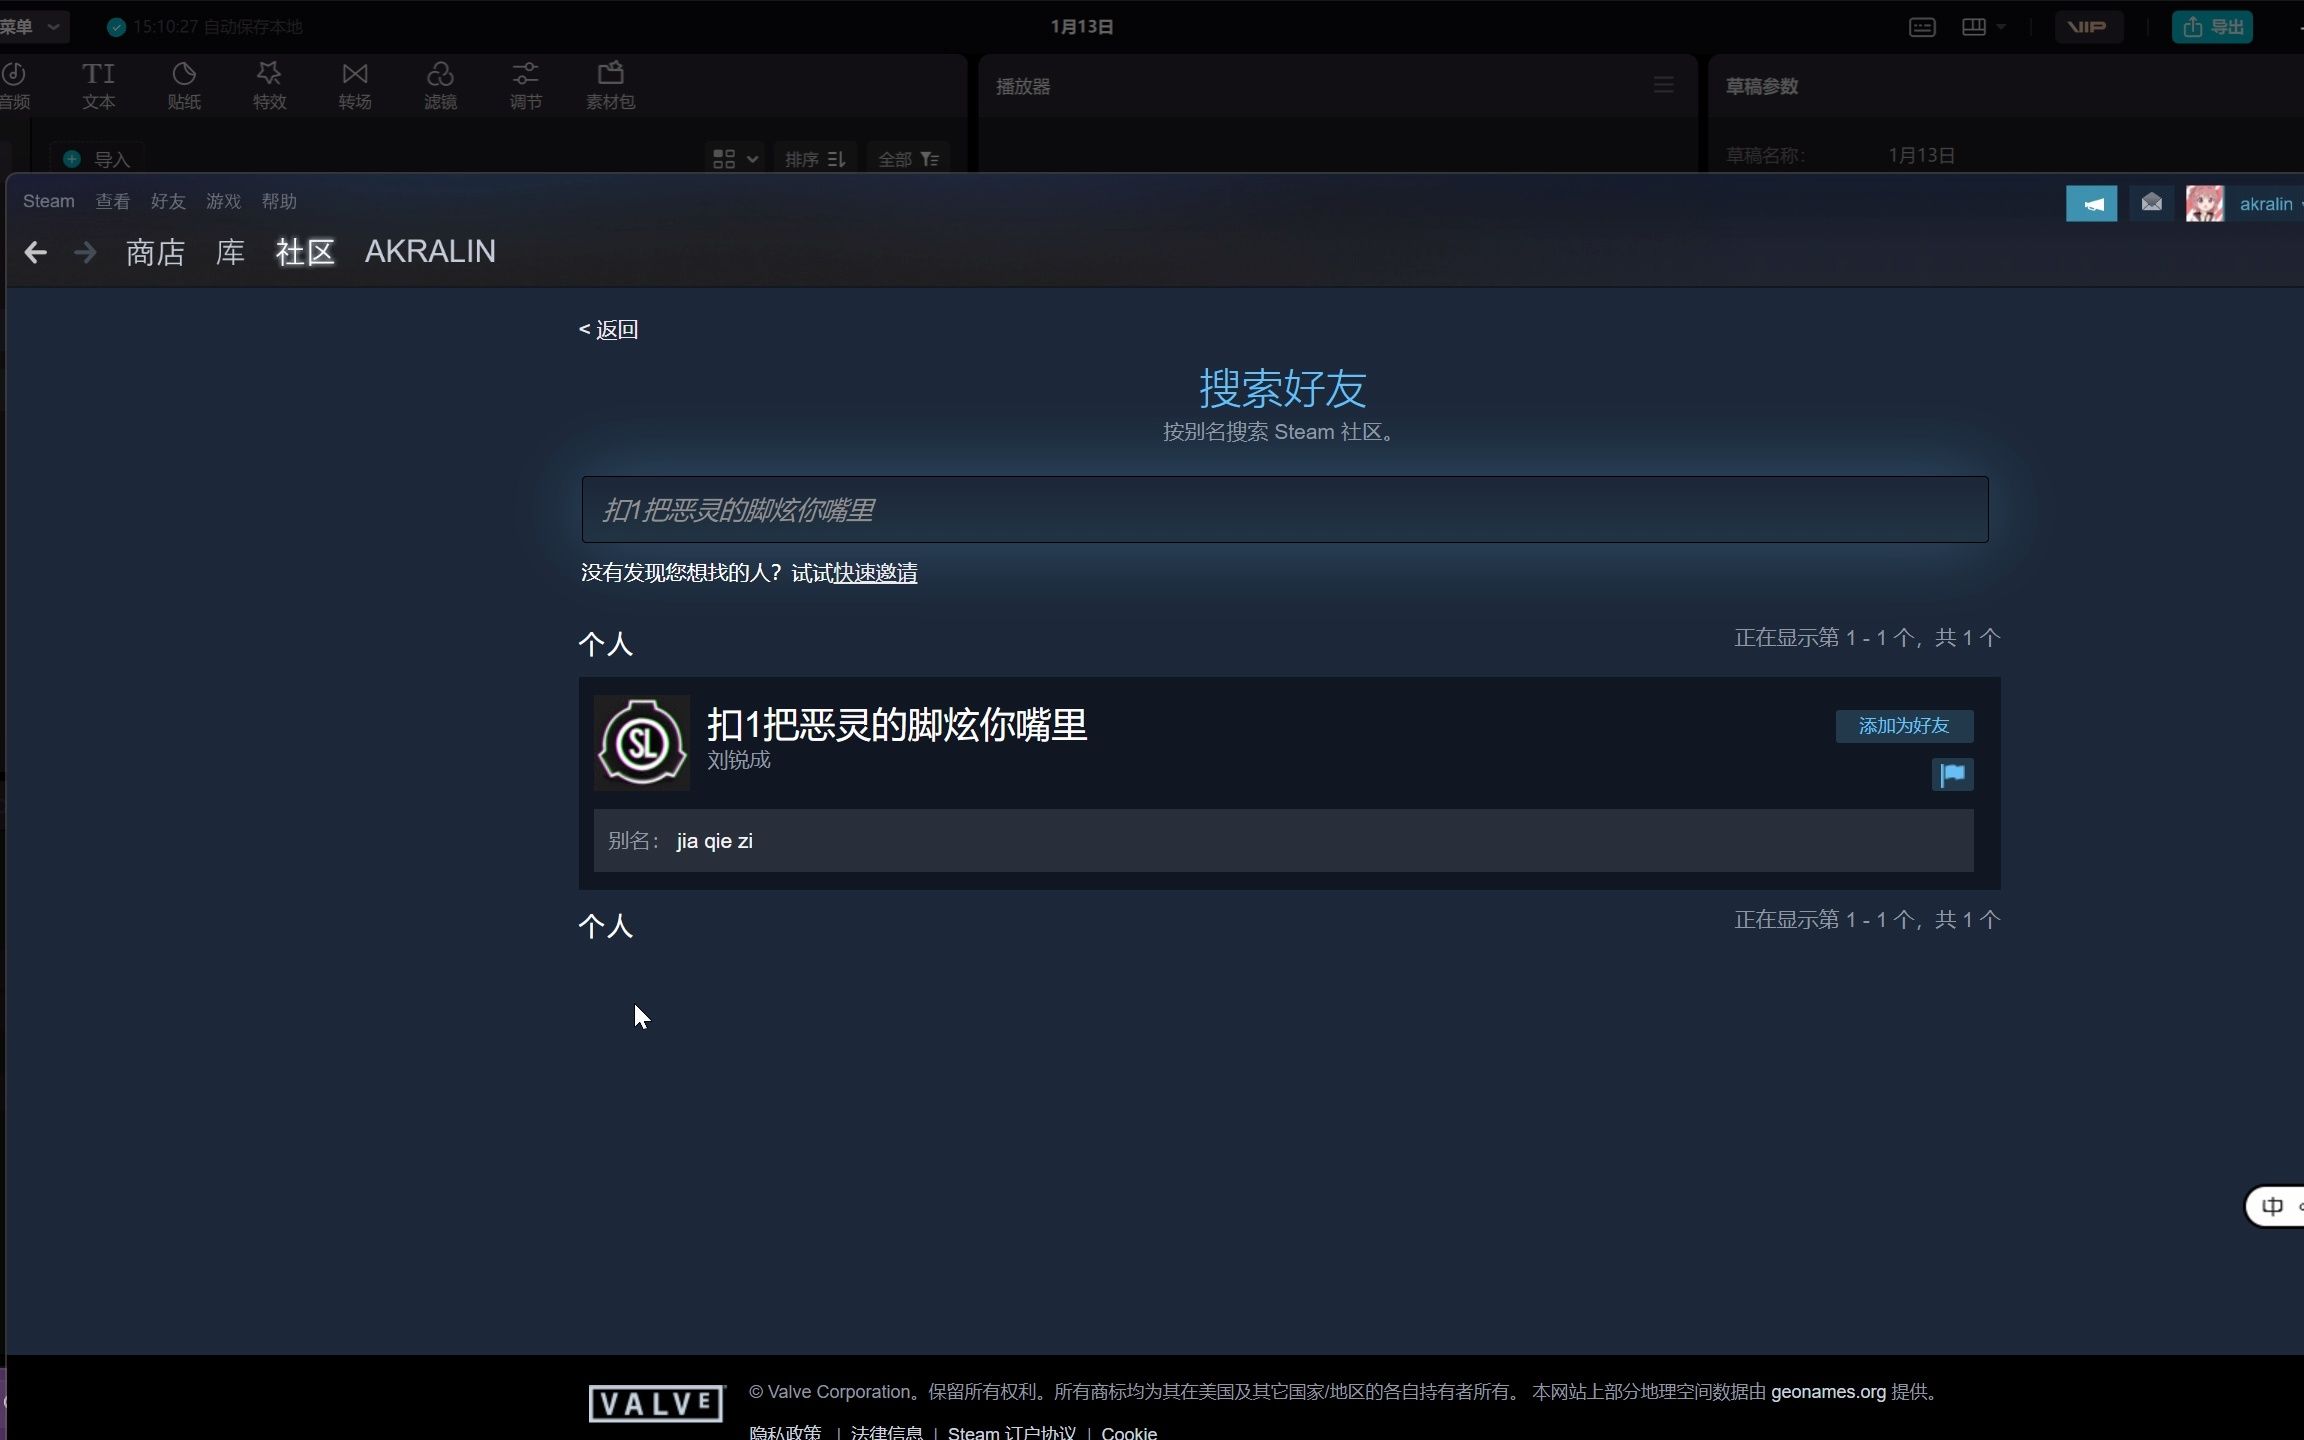Click the VIP badge in the title bar

click(x=2088, y=27)
